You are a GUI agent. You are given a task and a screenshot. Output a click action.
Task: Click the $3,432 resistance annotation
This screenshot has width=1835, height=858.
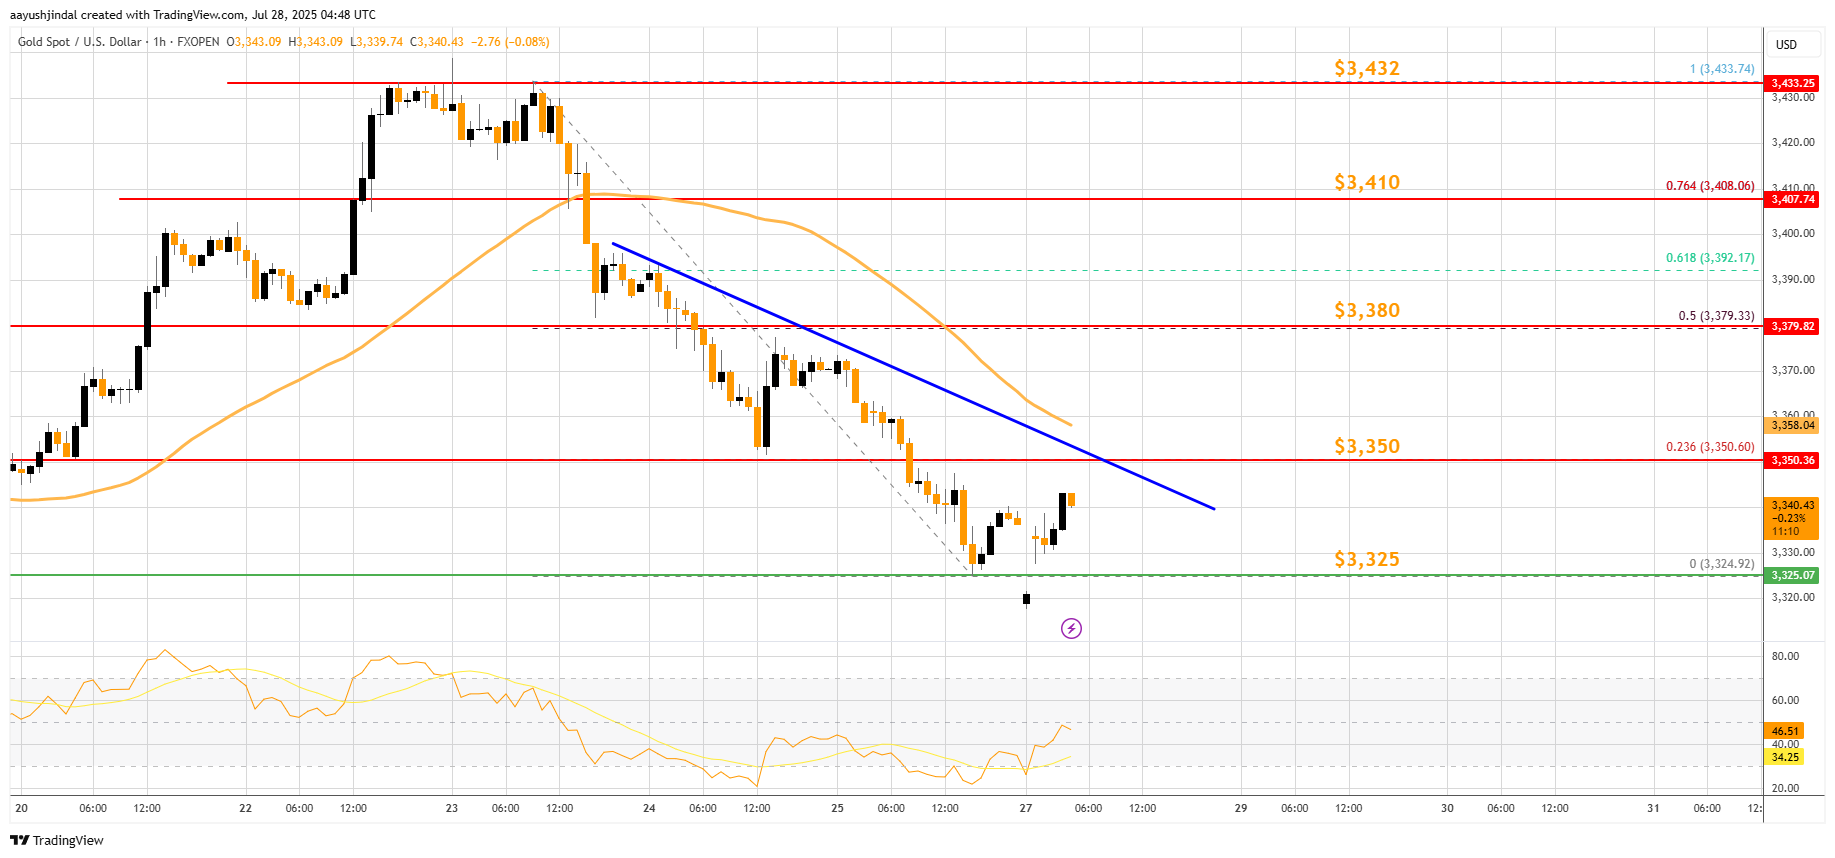coord(1367,68)
